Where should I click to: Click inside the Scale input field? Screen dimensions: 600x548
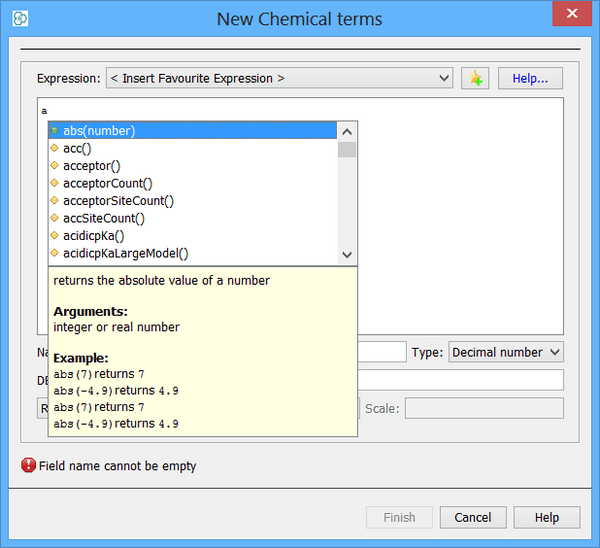pyautogui.click(x=483, y=408)
